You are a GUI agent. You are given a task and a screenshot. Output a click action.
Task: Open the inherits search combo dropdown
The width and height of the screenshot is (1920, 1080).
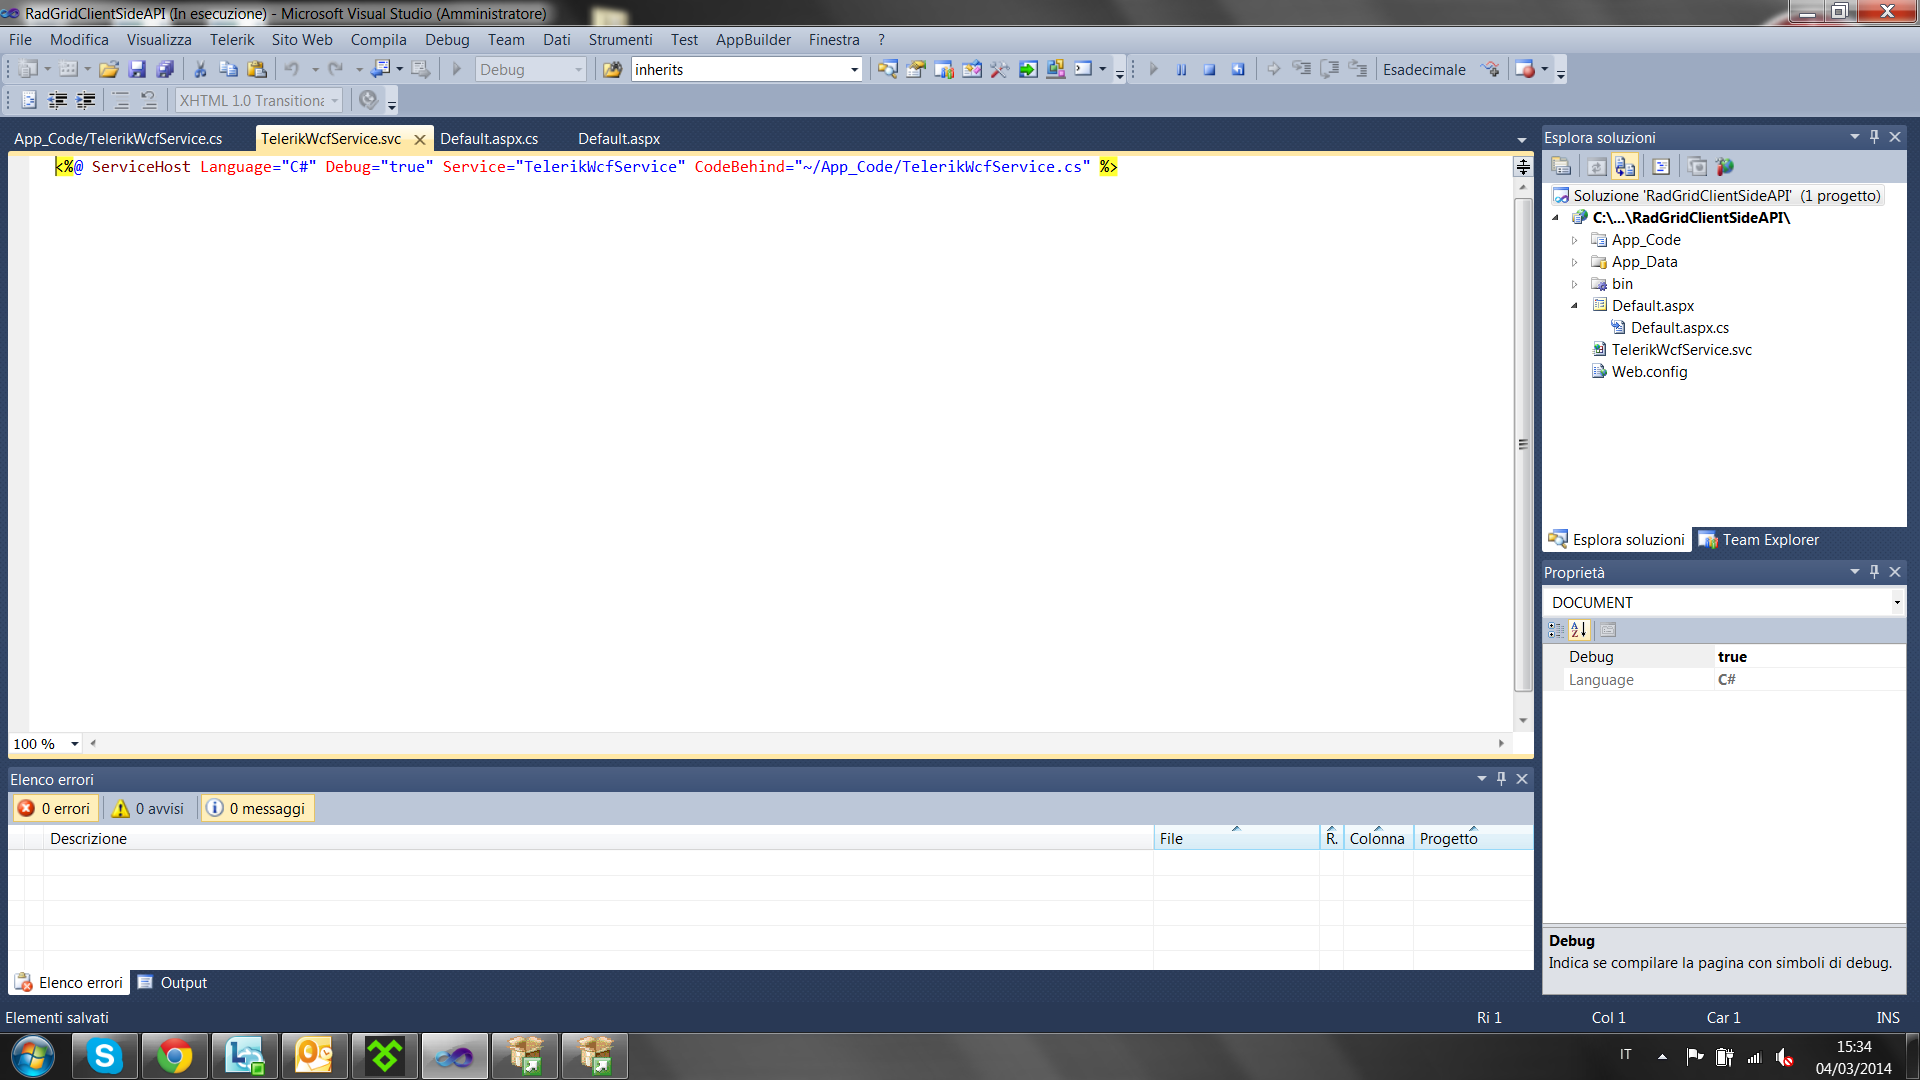click(x=854, y=69)
